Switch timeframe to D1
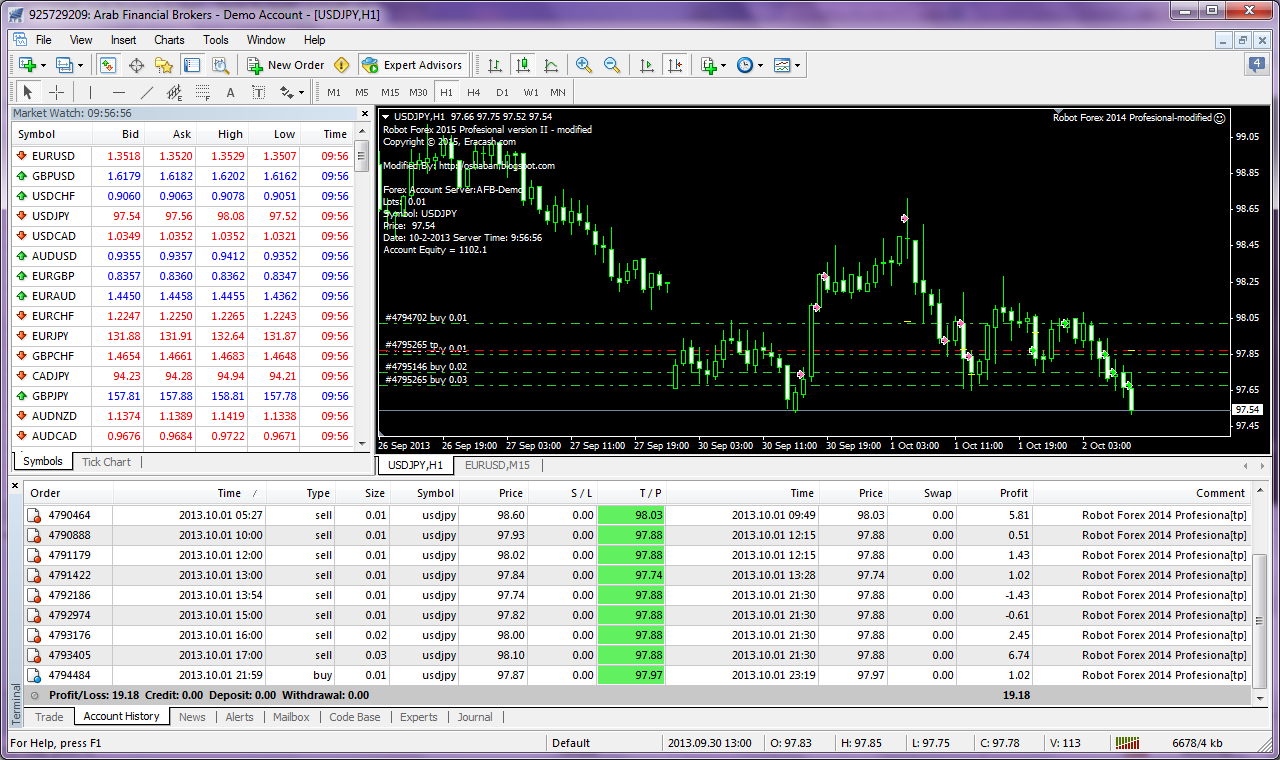The width and height of the screenshot is (1280, 760). [x=502, y=92]
